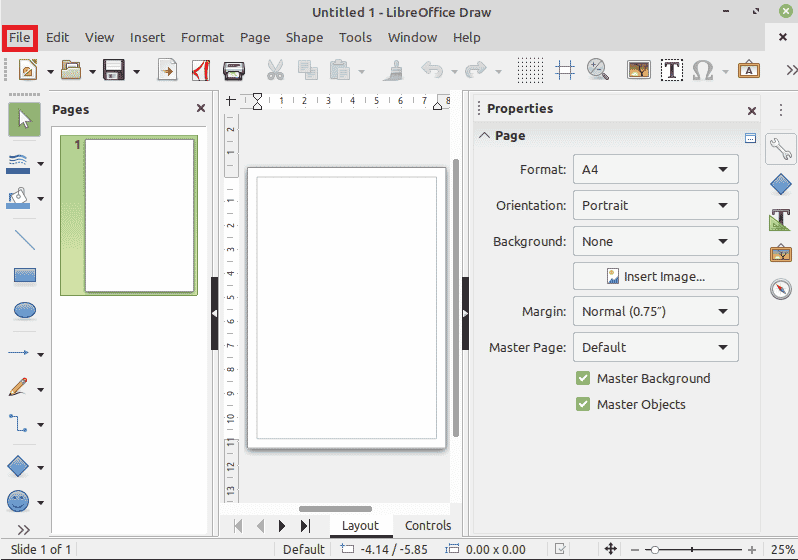Viewport: 798px width, 560px height.
Task: Click the Save floppy disk icon
Action: (x=113, y=70)
